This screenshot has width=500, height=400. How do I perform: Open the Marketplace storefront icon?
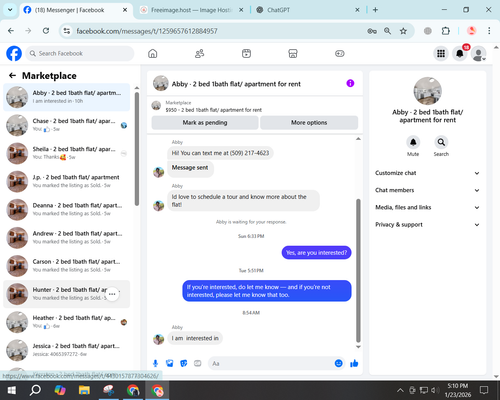pyautogui.click(x=293, y=53)
